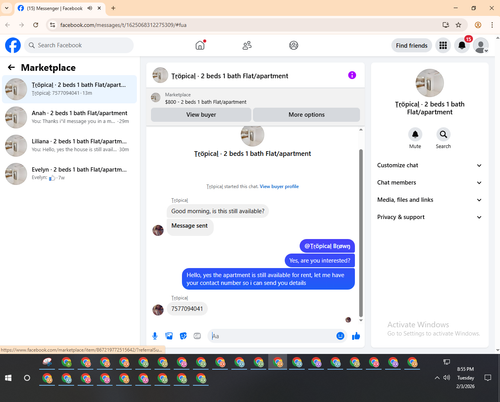Open the Groups icon in top navigation

(x=294, y=45)
